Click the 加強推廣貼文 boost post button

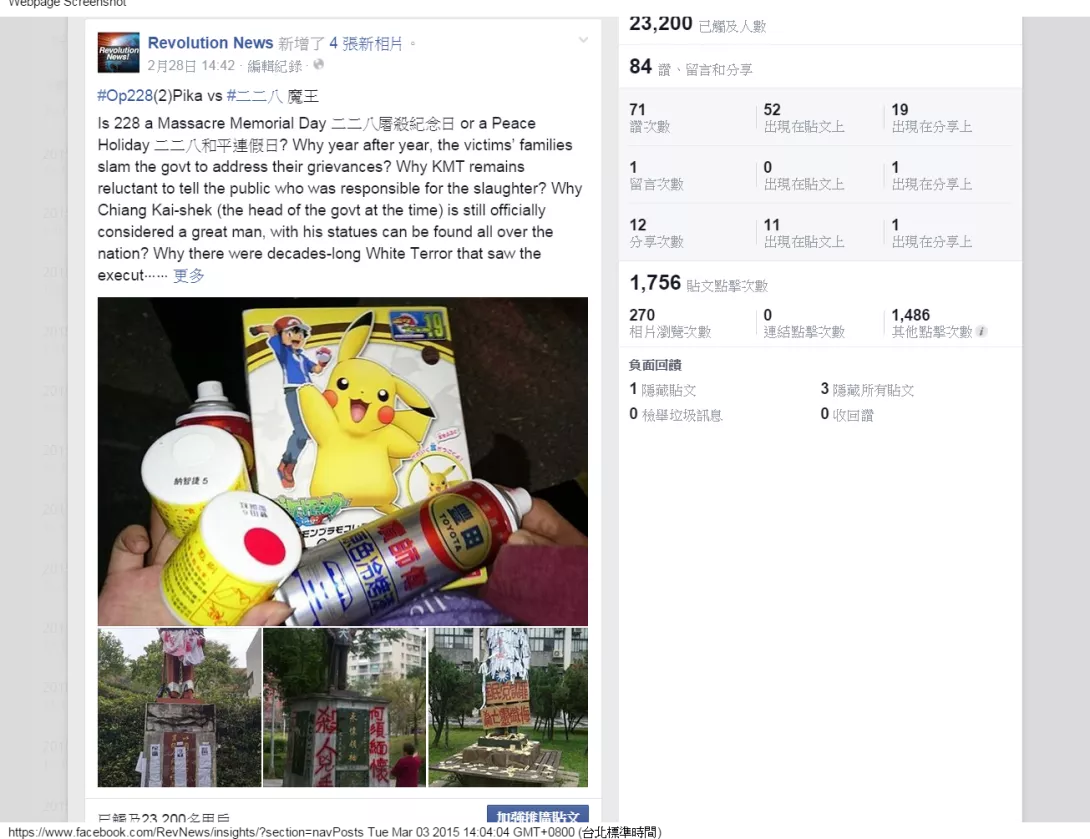coord(538,815)
